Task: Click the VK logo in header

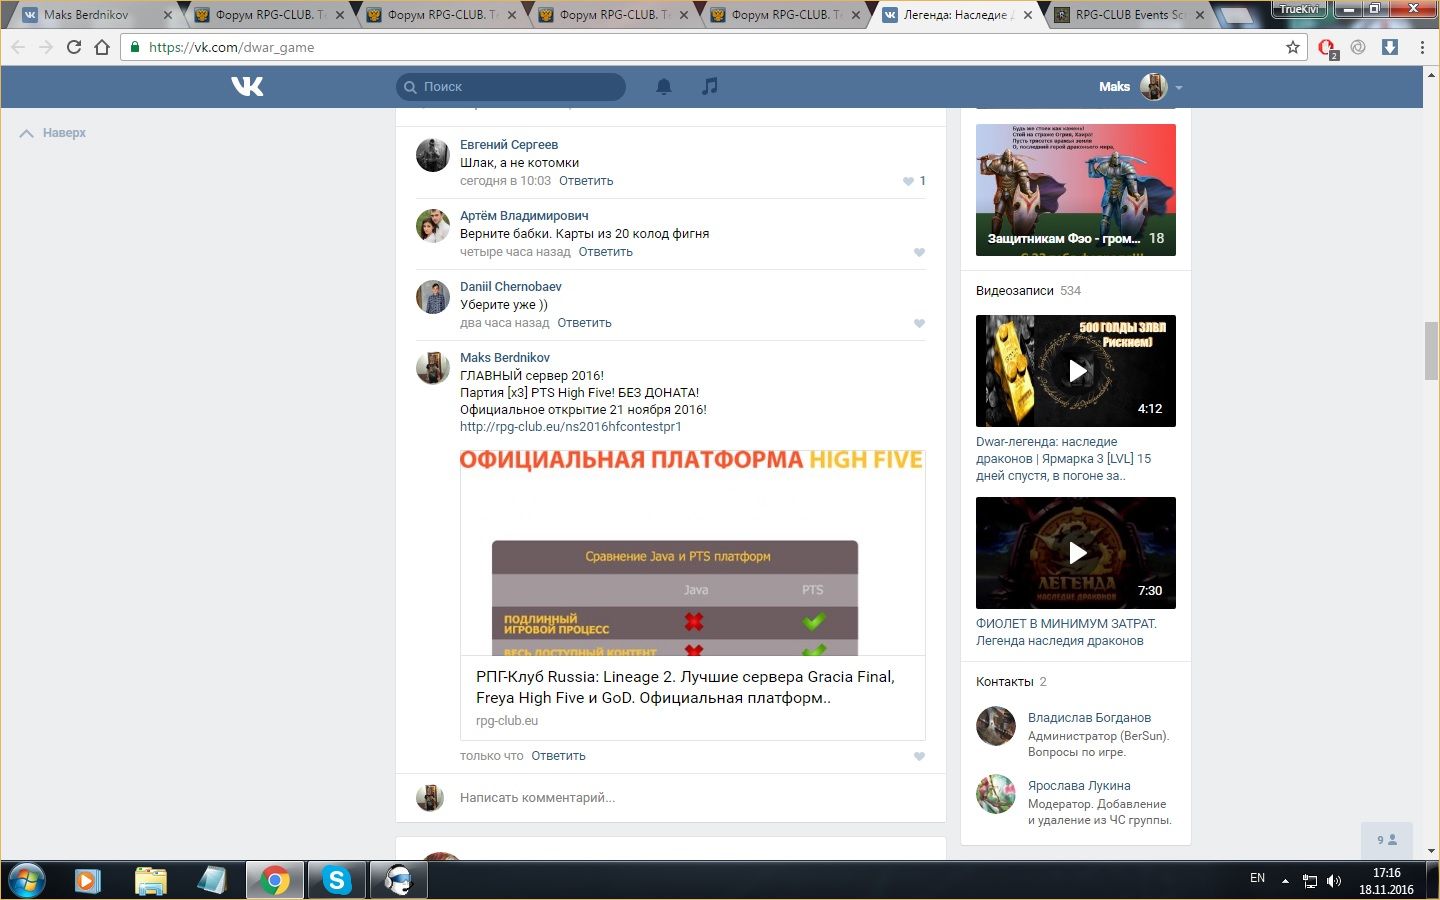Action: (x=247, y=86)
